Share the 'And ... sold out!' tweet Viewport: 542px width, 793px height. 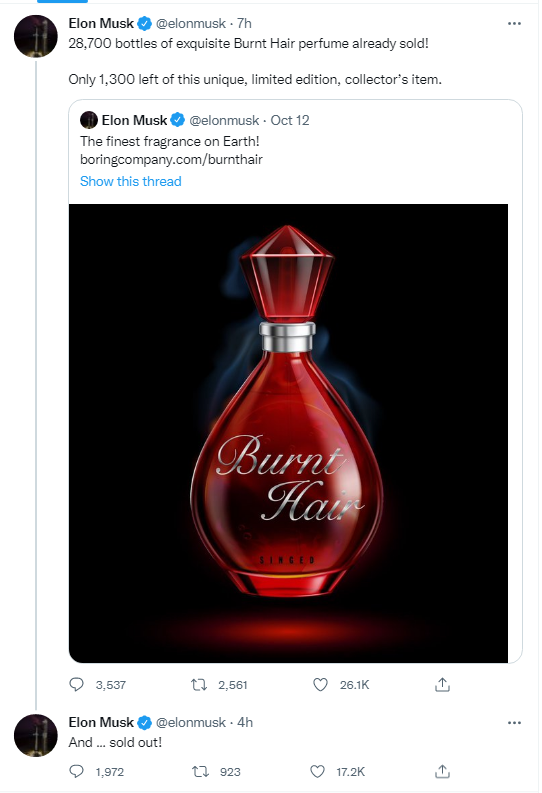coord(442,772)
